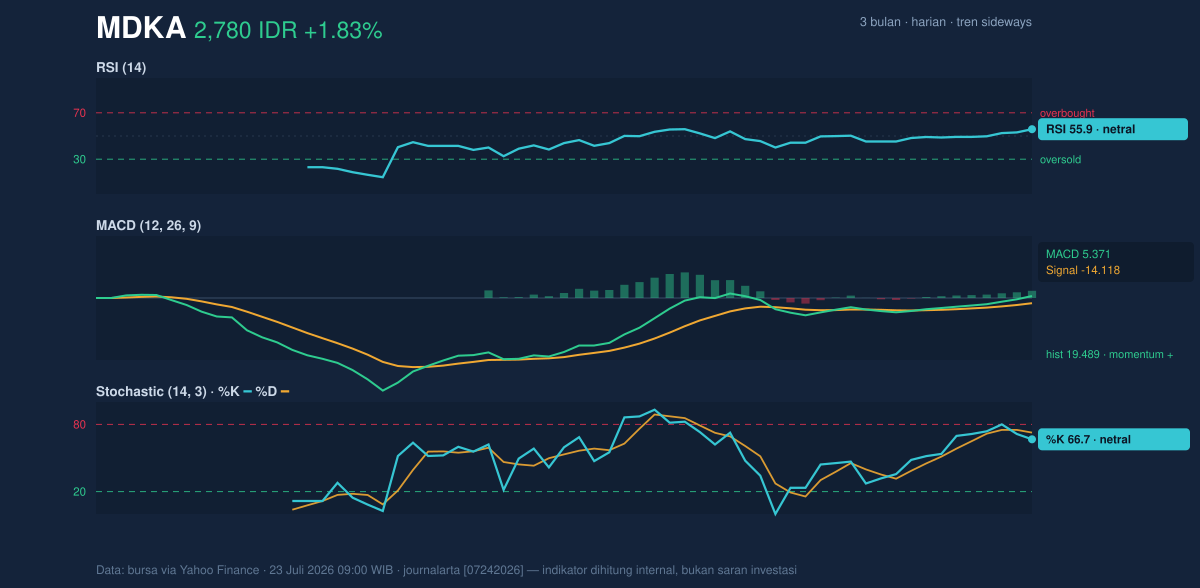
Task: Click the MDKA ticker title
Action: [x=140, y=29]
